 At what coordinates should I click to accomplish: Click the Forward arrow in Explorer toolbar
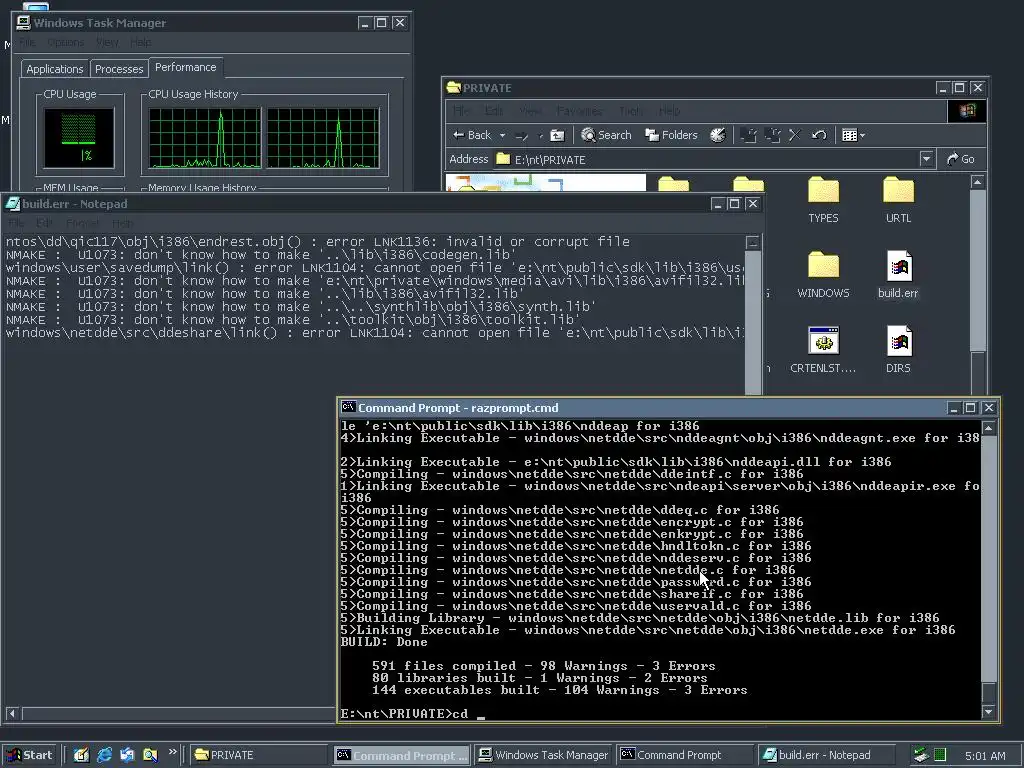click(x=521, y=136)
